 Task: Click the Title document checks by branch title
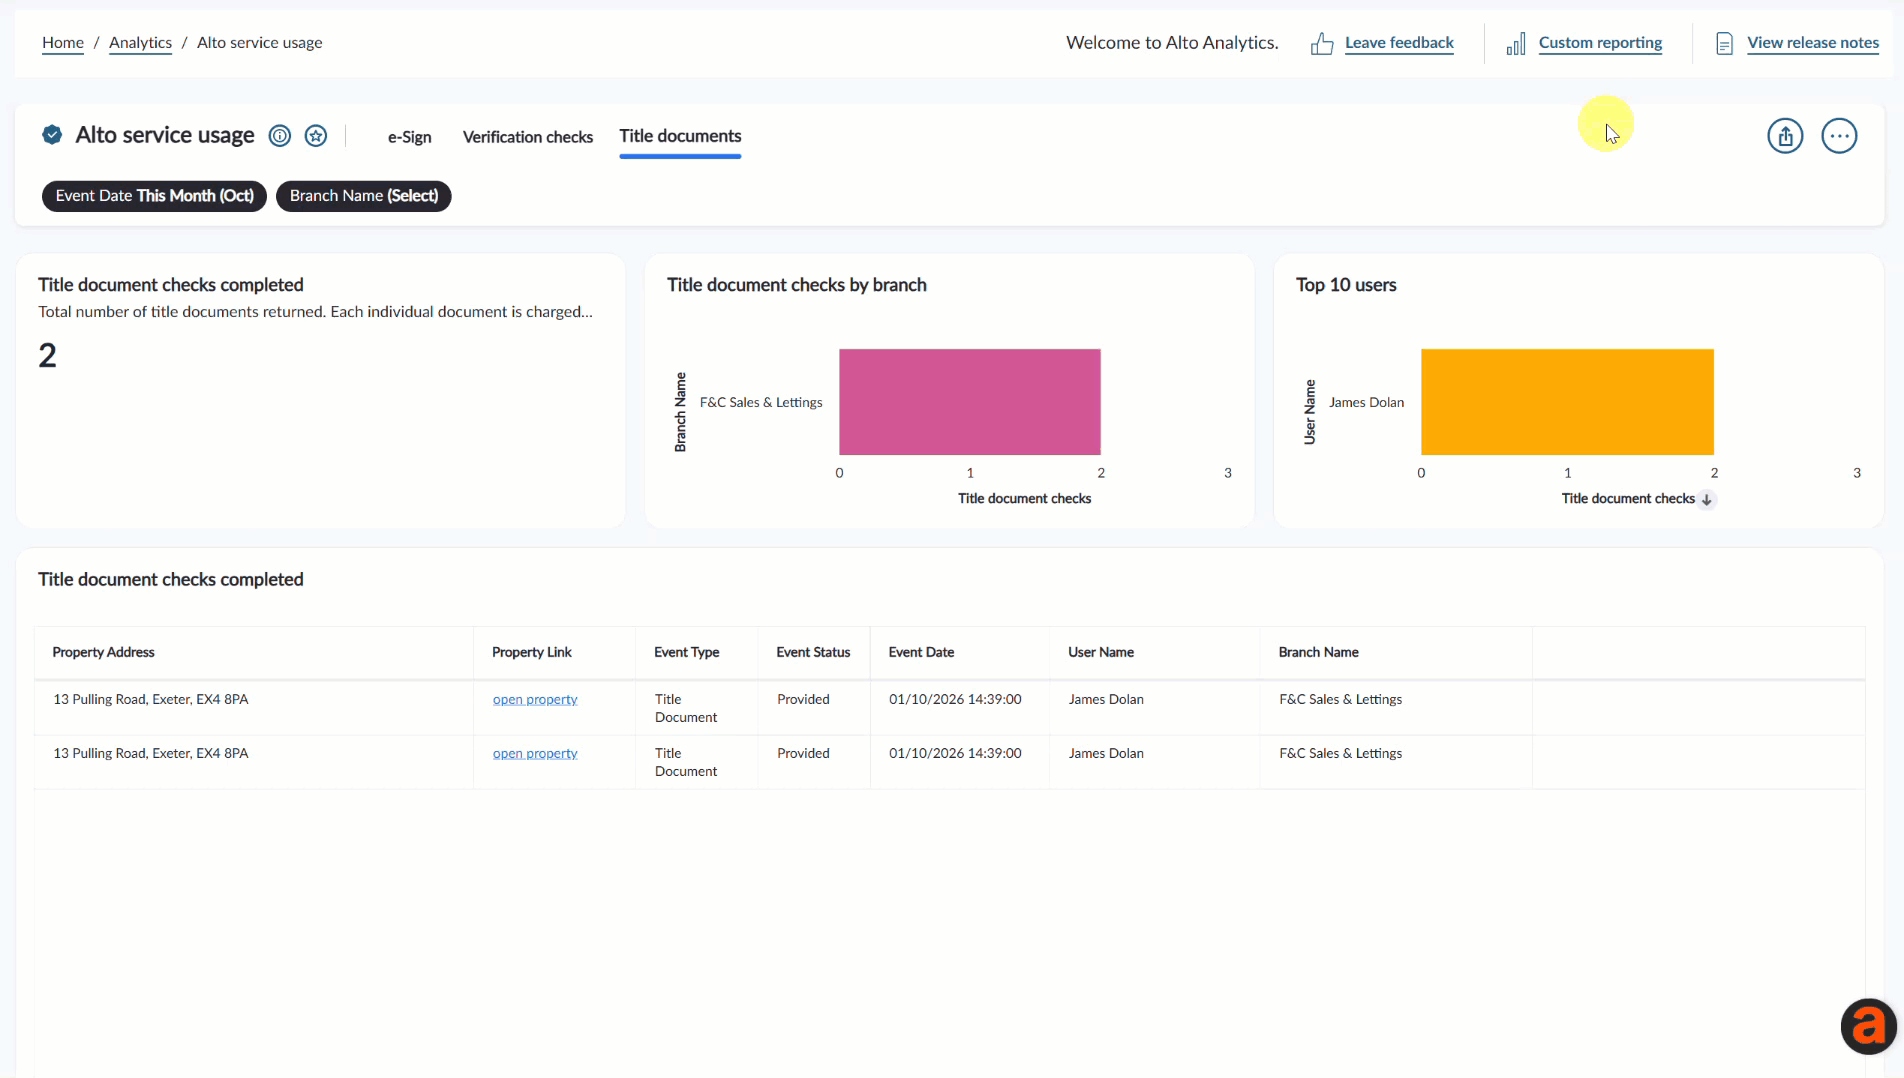(x=797, y=285)
